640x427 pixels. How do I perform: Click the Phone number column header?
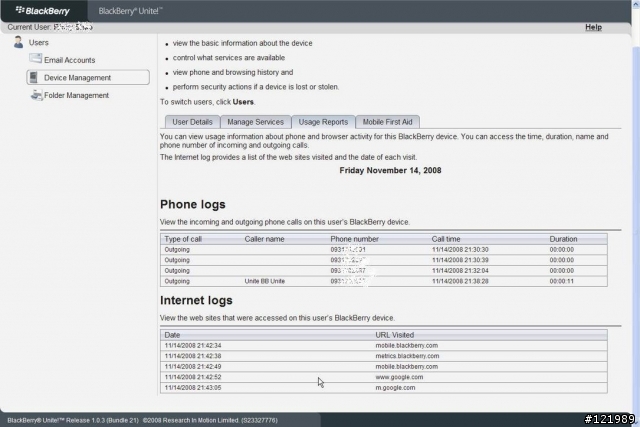tap(354, 239)
